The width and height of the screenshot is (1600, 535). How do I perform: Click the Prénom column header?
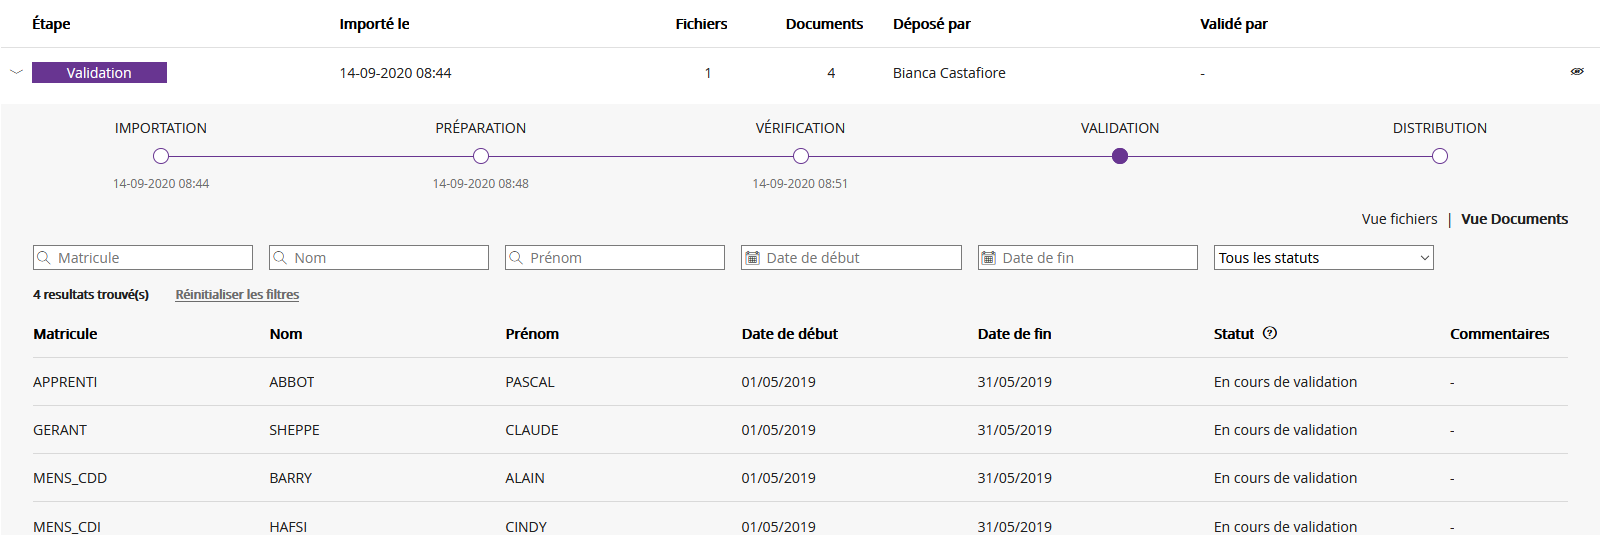coord(532,334)
